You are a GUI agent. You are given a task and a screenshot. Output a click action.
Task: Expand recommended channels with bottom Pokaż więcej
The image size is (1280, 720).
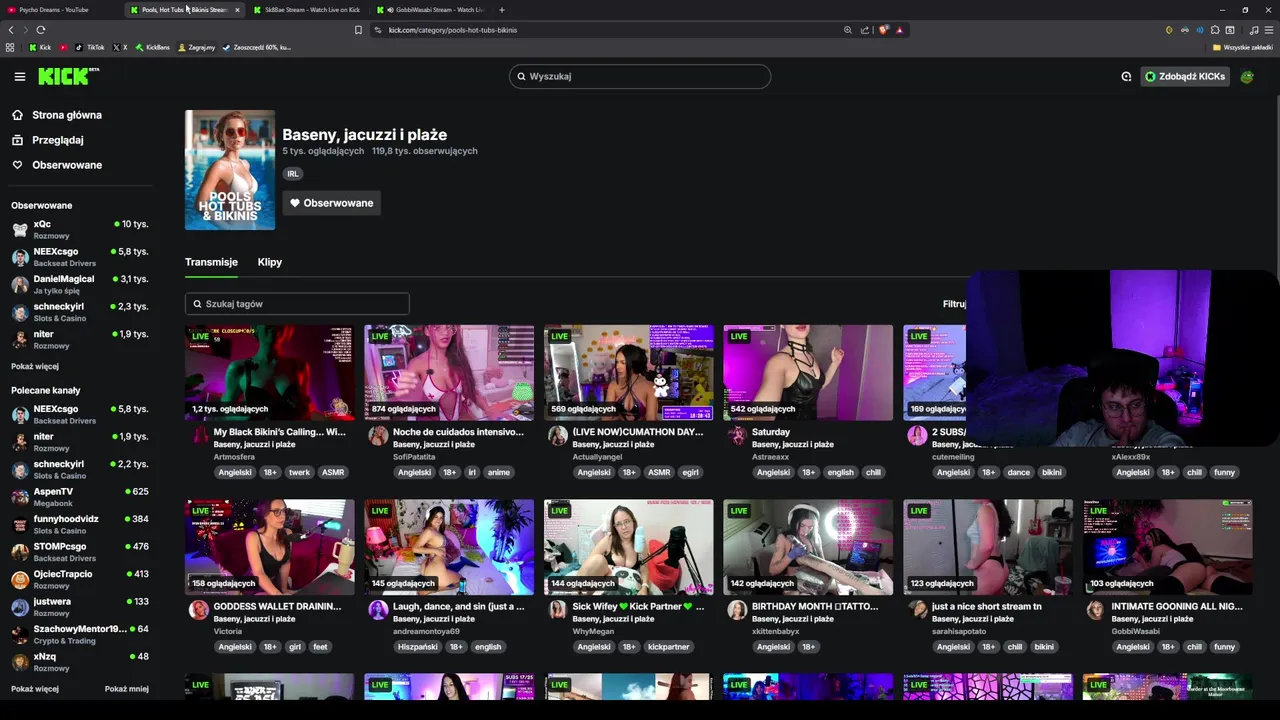pyautogui.click(x=35, y=689)
